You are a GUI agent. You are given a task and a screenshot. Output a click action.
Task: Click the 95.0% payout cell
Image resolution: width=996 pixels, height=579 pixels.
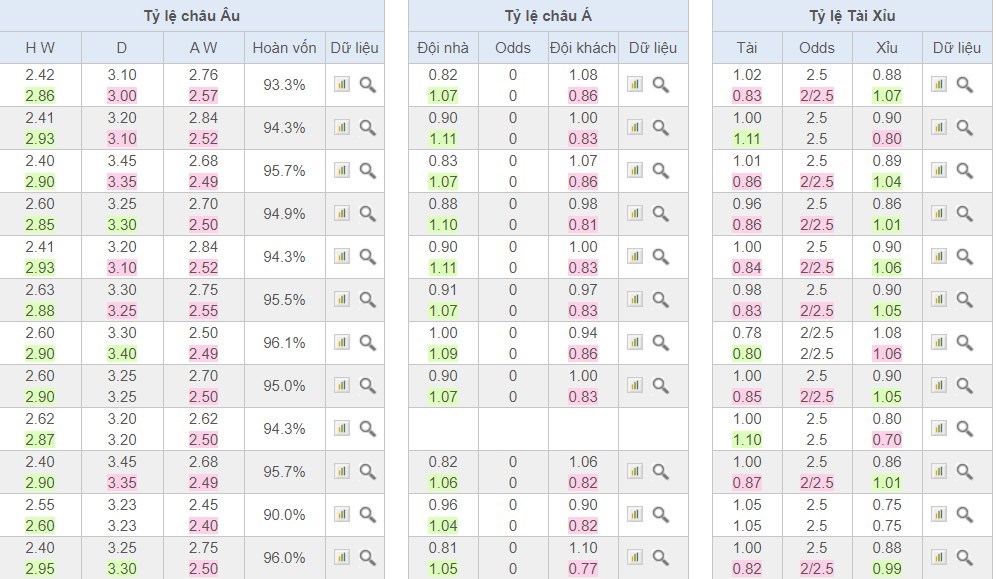[x=284, y=386]
